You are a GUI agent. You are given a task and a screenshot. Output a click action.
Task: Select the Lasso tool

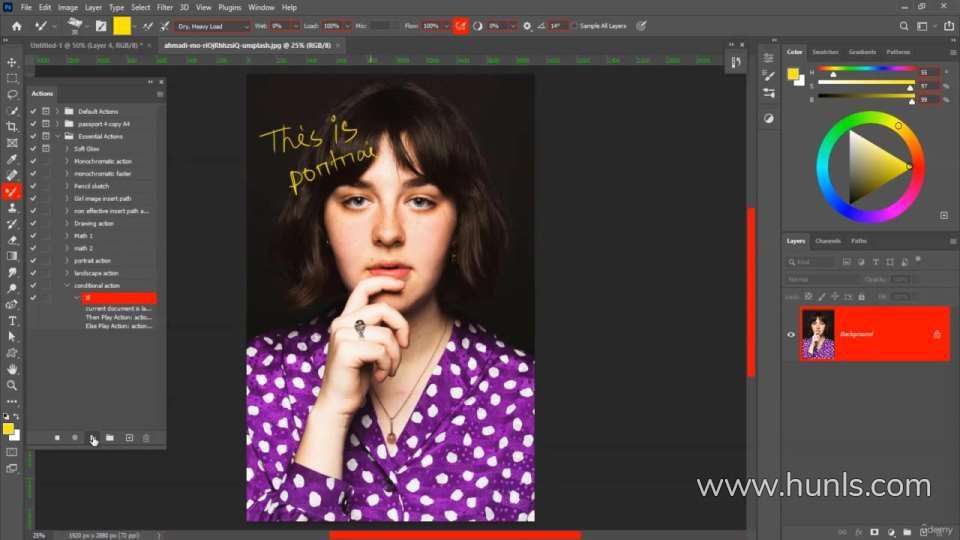[12, 94]
